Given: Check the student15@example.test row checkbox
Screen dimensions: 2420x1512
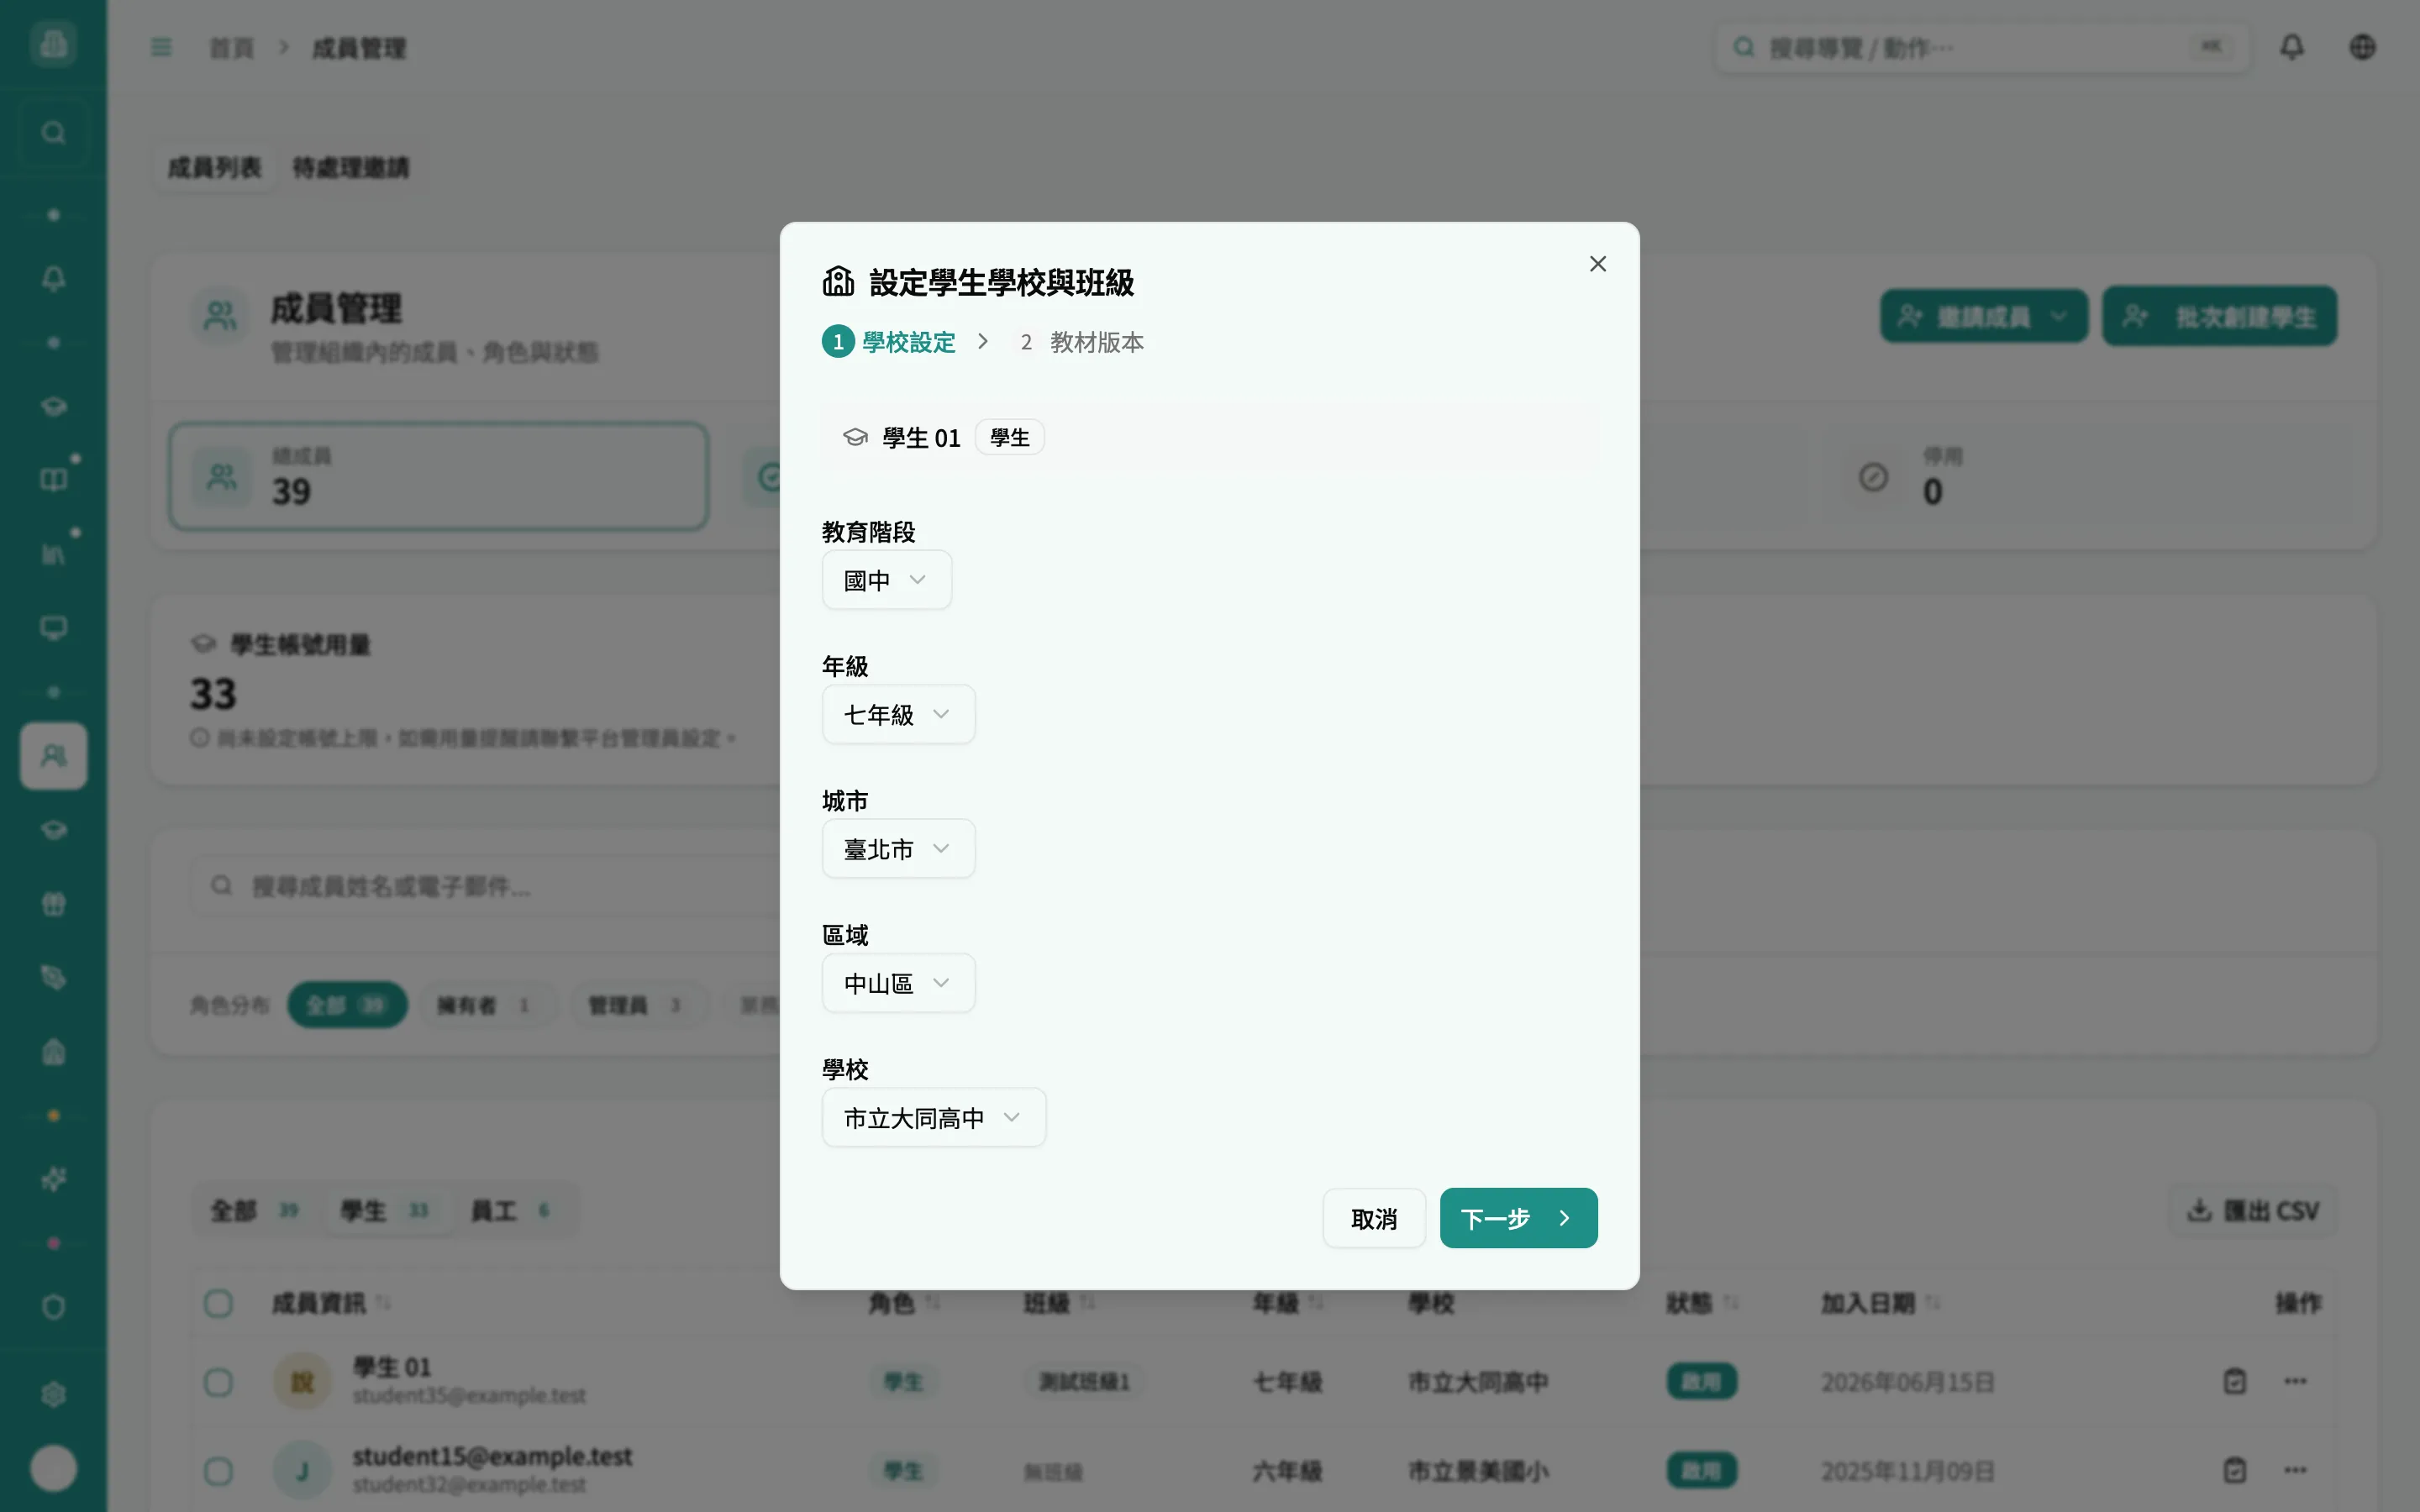Looking at the screenshot, I should (x=218, y=1471).
